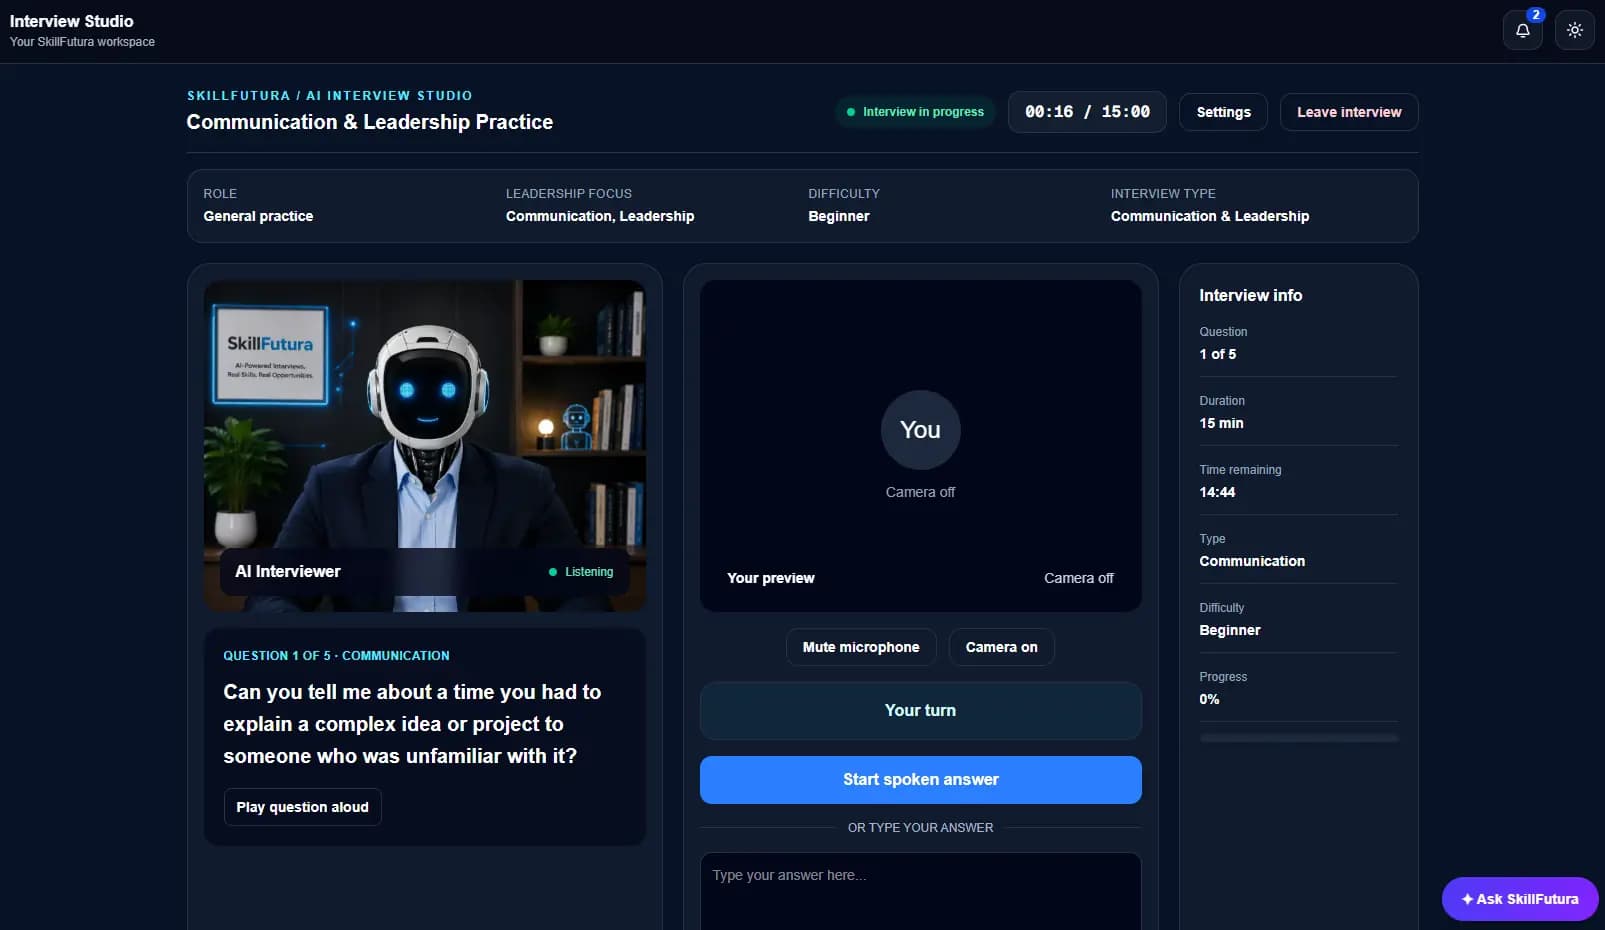Click the 'Your preview' label

(x=770, y=578)
